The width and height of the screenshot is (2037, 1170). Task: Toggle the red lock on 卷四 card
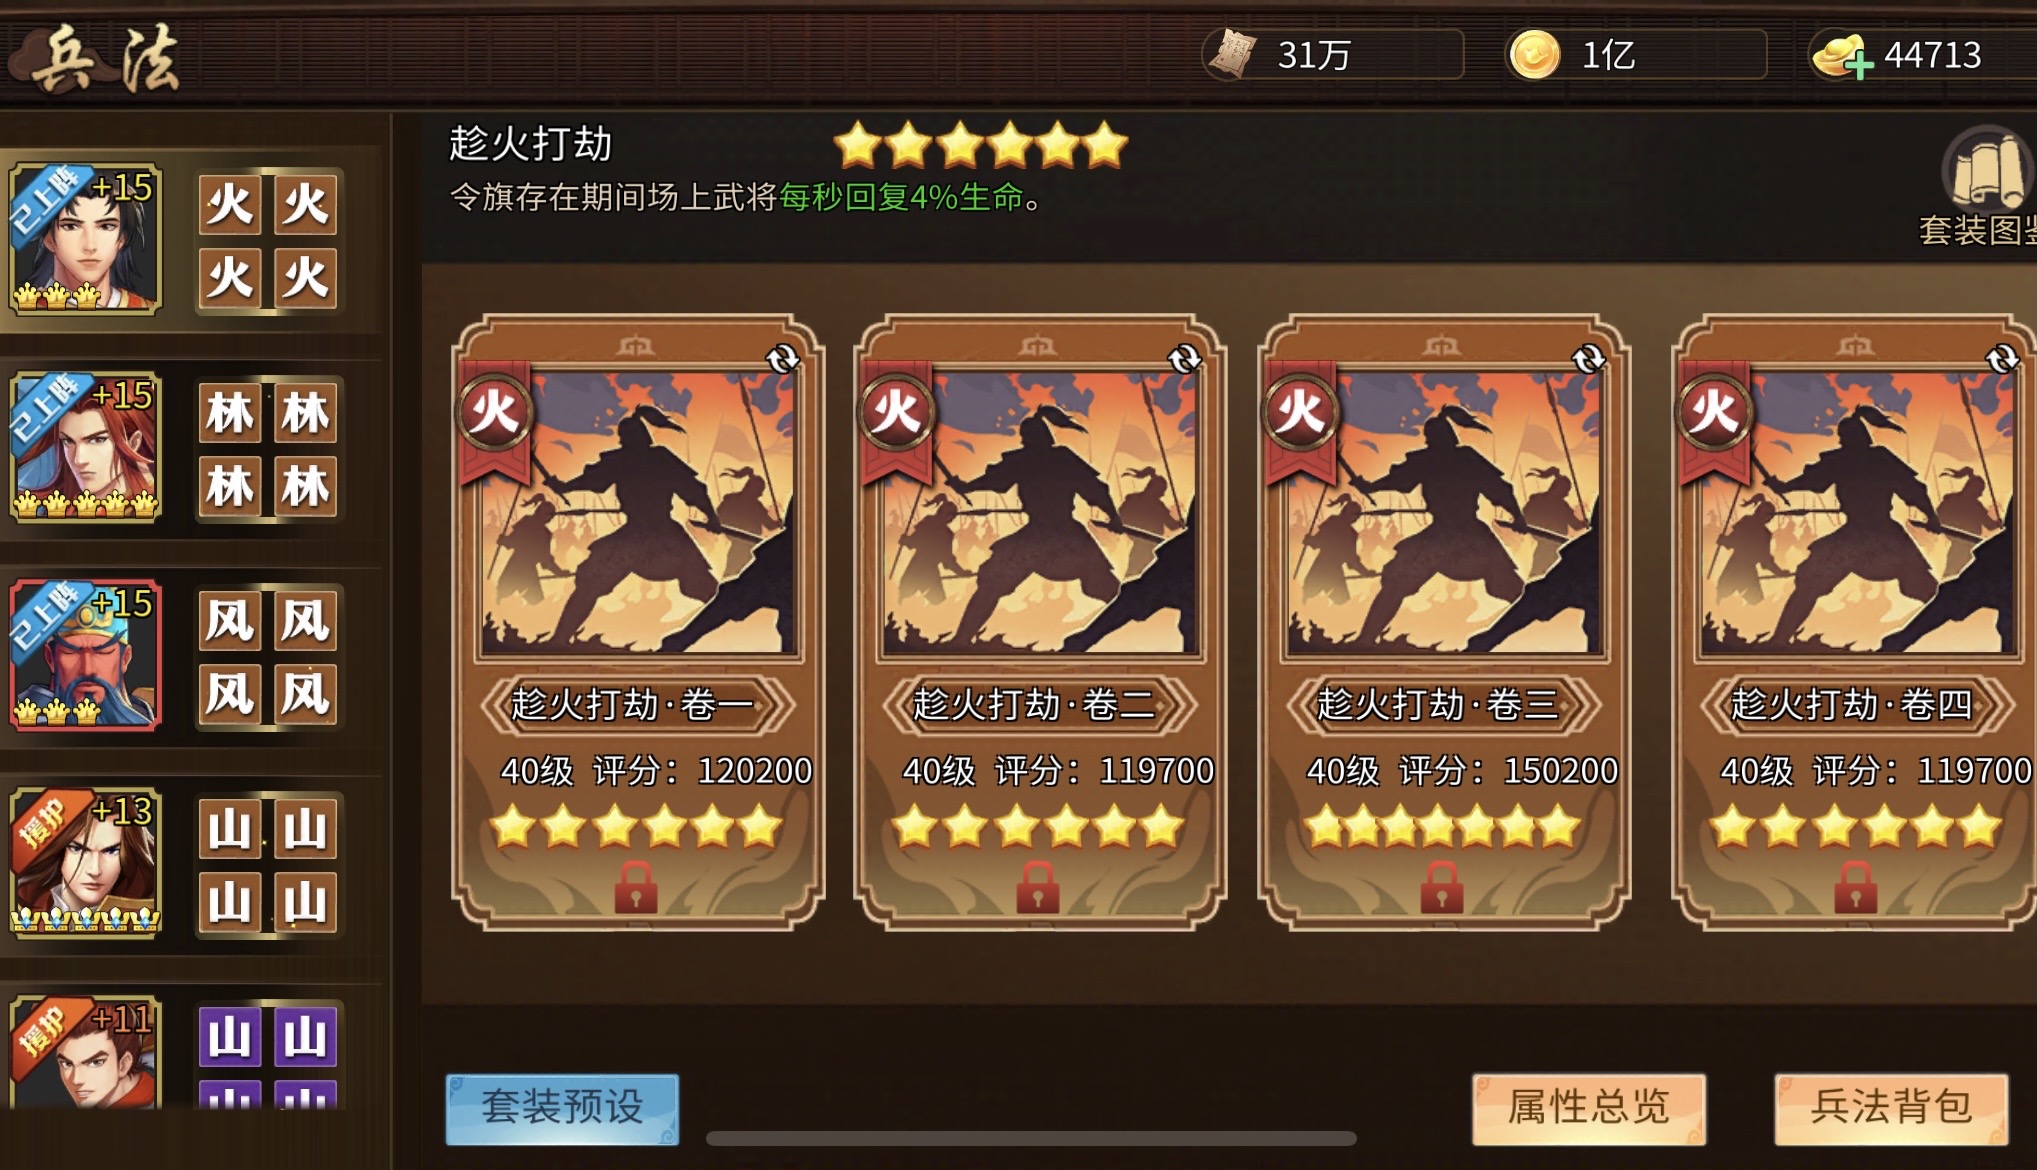(1855, 887)
